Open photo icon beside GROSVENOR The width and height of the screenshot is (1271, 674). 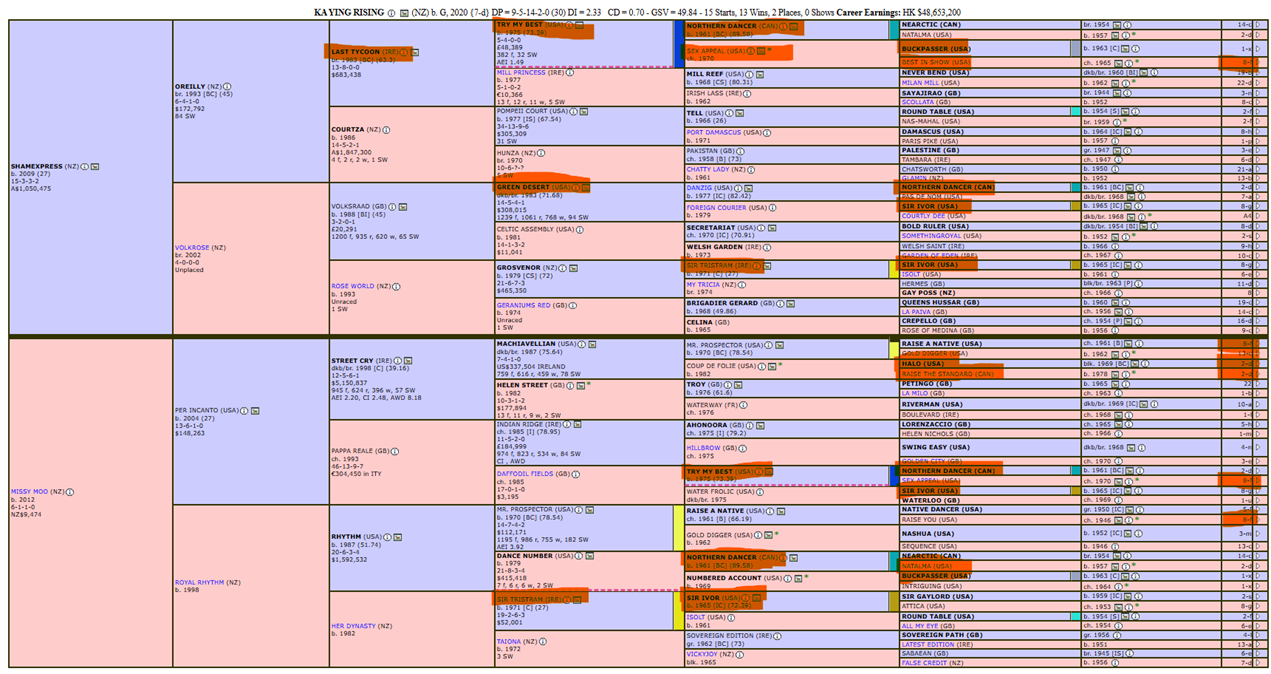(x=575, y=267)
